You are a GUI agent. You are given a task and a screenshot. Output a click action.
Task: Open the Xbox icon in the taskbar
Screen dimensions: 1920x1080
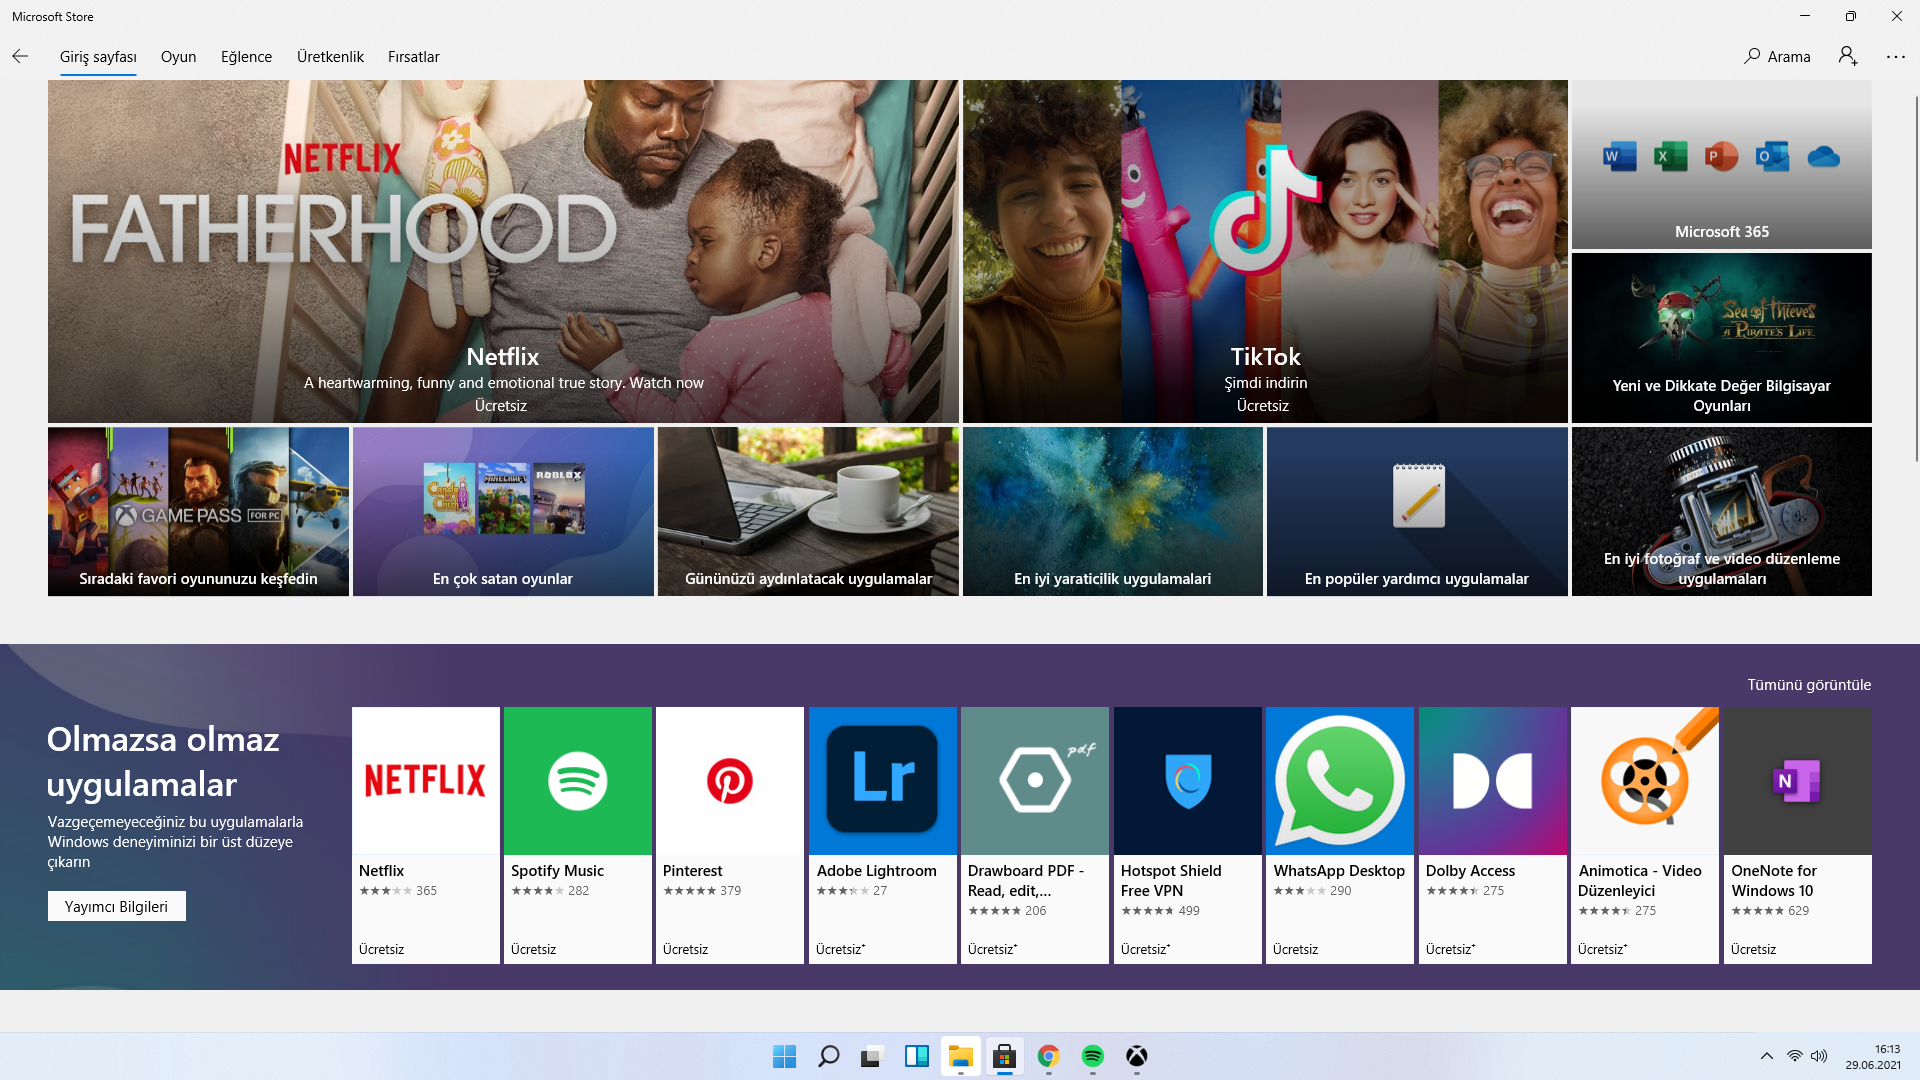pyautogui.click(x=1136, y=1056)
